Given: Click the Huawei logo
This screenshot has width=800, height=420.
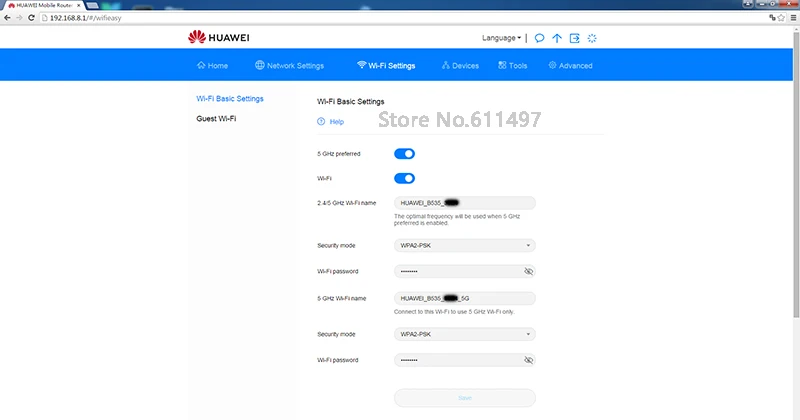Looking at the screenshot, I should pos(218,37).
